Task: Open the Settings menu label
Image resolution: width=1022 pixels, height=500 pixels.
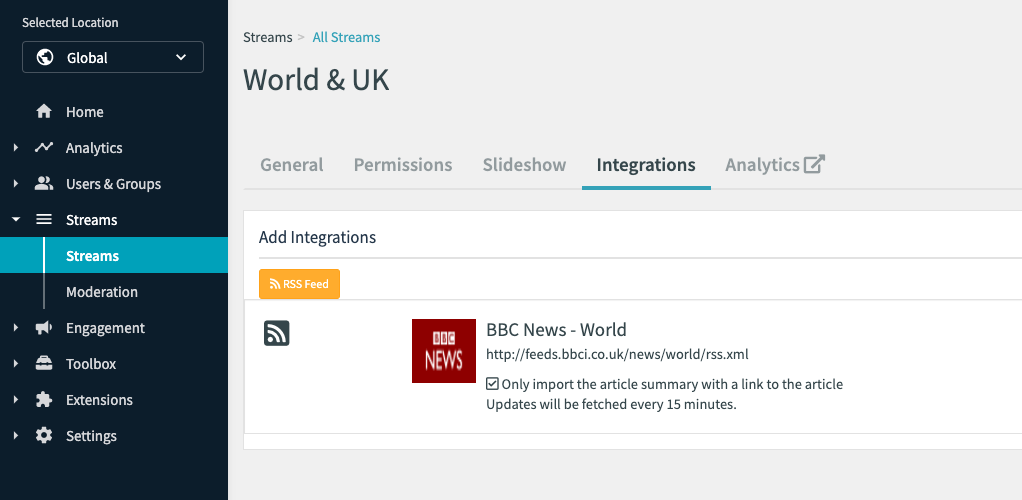Action: coord(91,435)
